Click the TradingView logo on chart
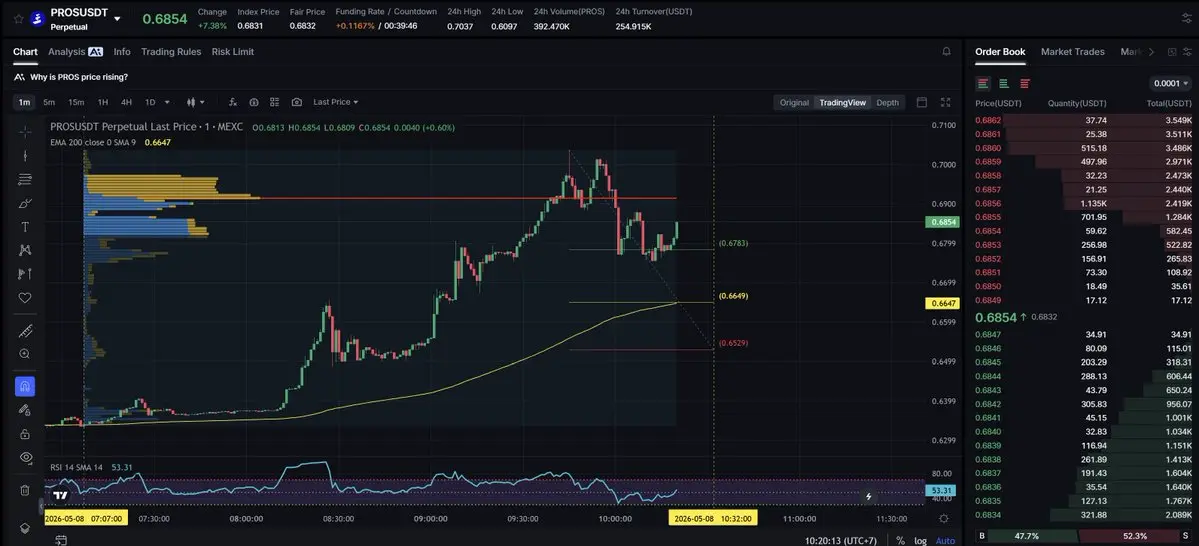 60,495
